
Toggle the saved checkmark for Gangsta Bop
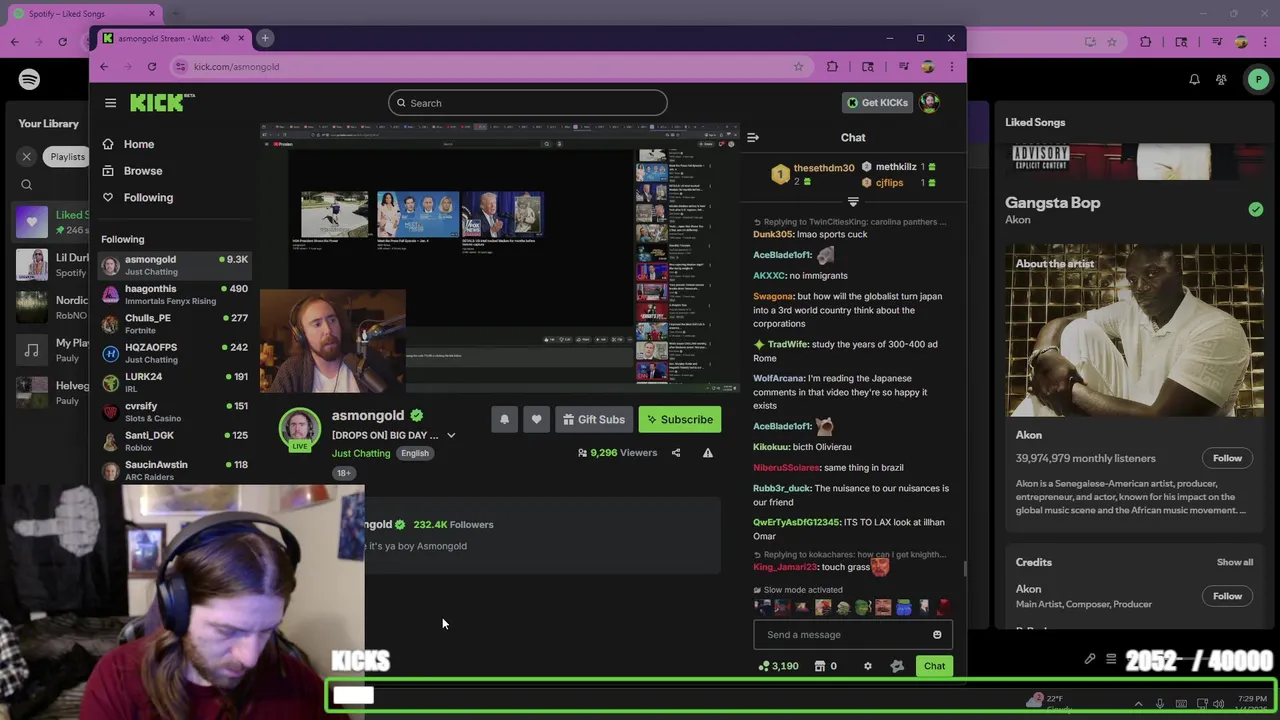[x=1255, y=210]
